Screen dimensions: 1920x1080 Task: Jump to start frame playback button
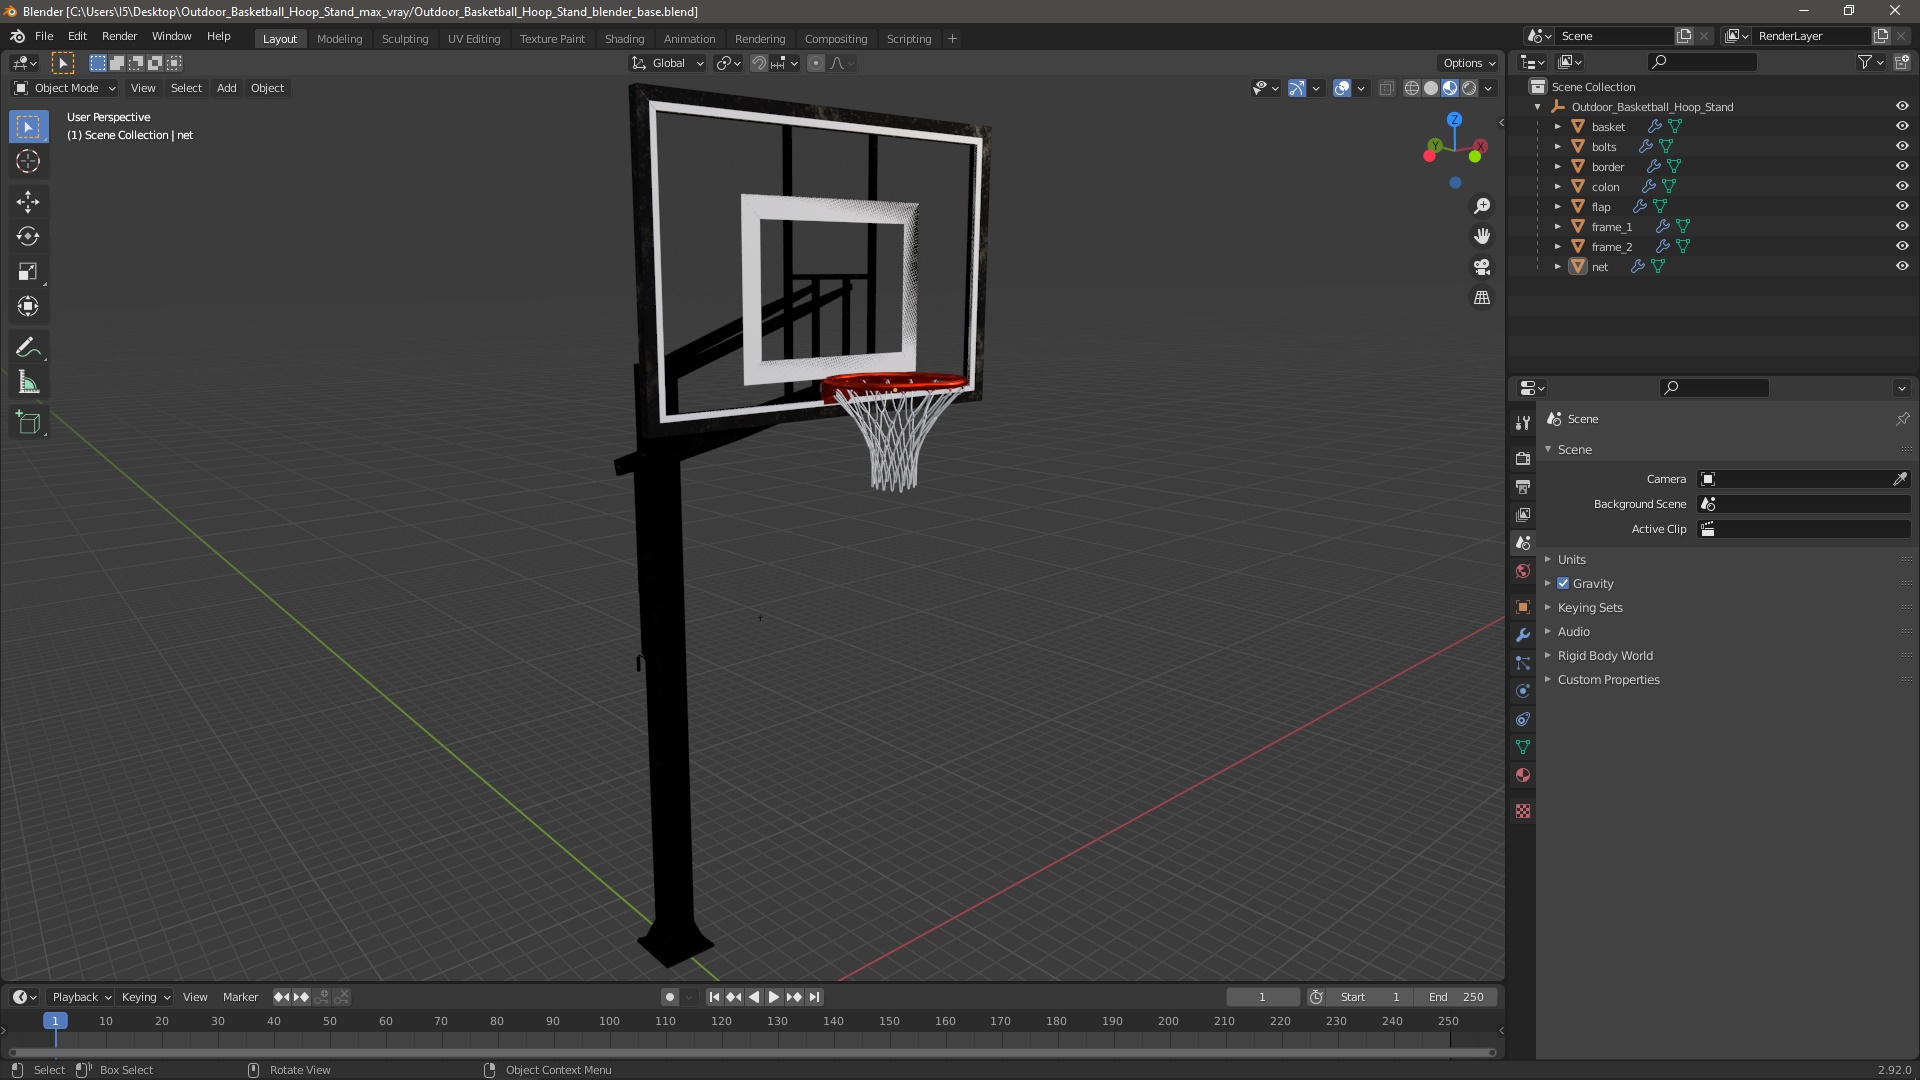click(x=713, y=997)
